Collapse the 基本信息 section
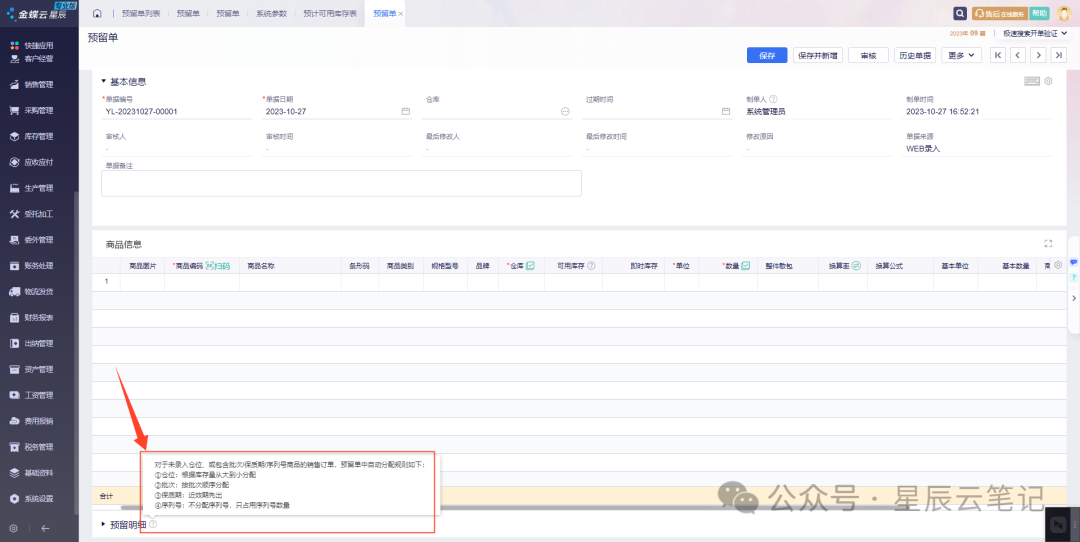This screenshot has width=1080, height=542. point(103,81)
